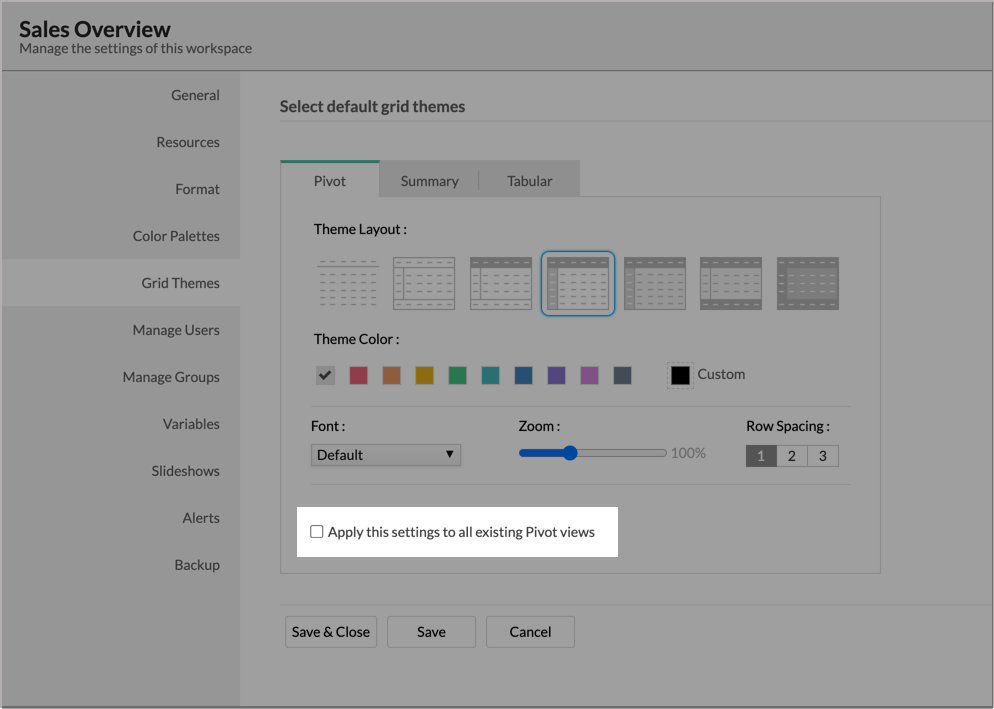The image size is (994, 709).
Task: Open the black Custom color picker
Action: [x=680, y=375]
